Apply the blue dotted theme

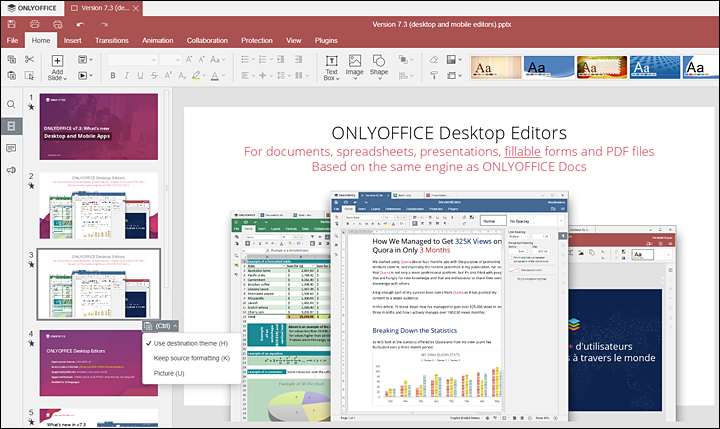coord(654,68)
